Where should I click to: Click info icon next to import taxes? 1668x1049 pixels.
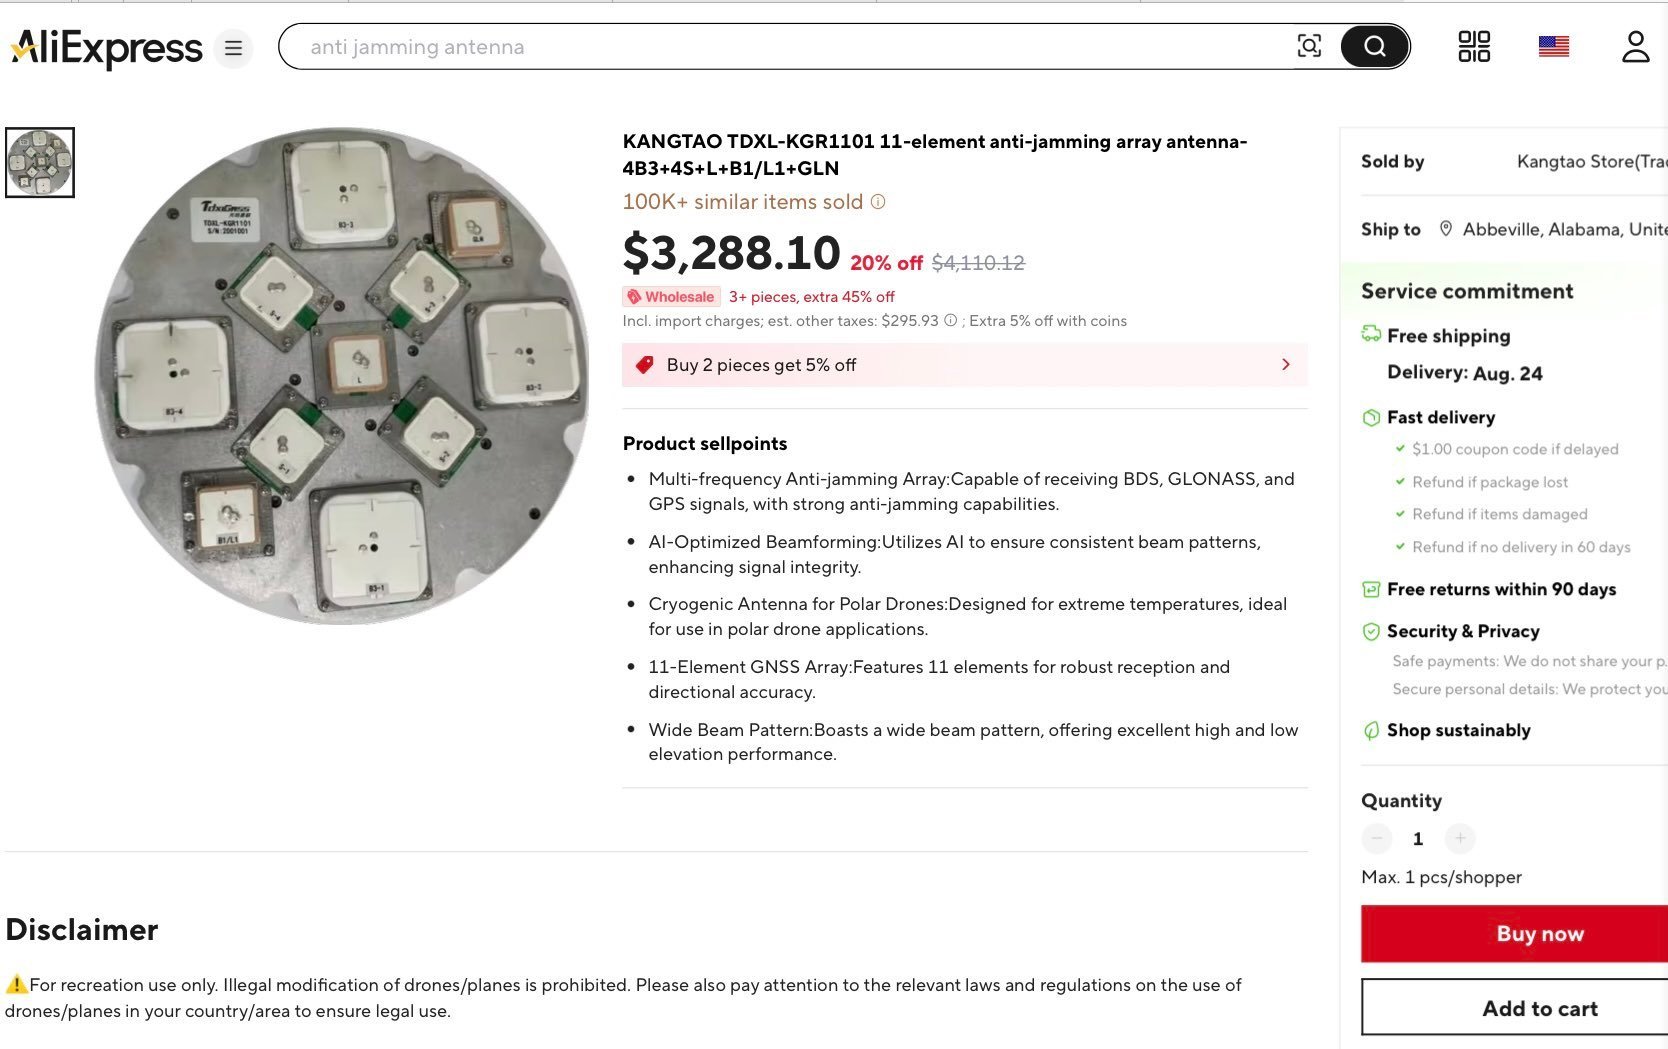point(951,321)
